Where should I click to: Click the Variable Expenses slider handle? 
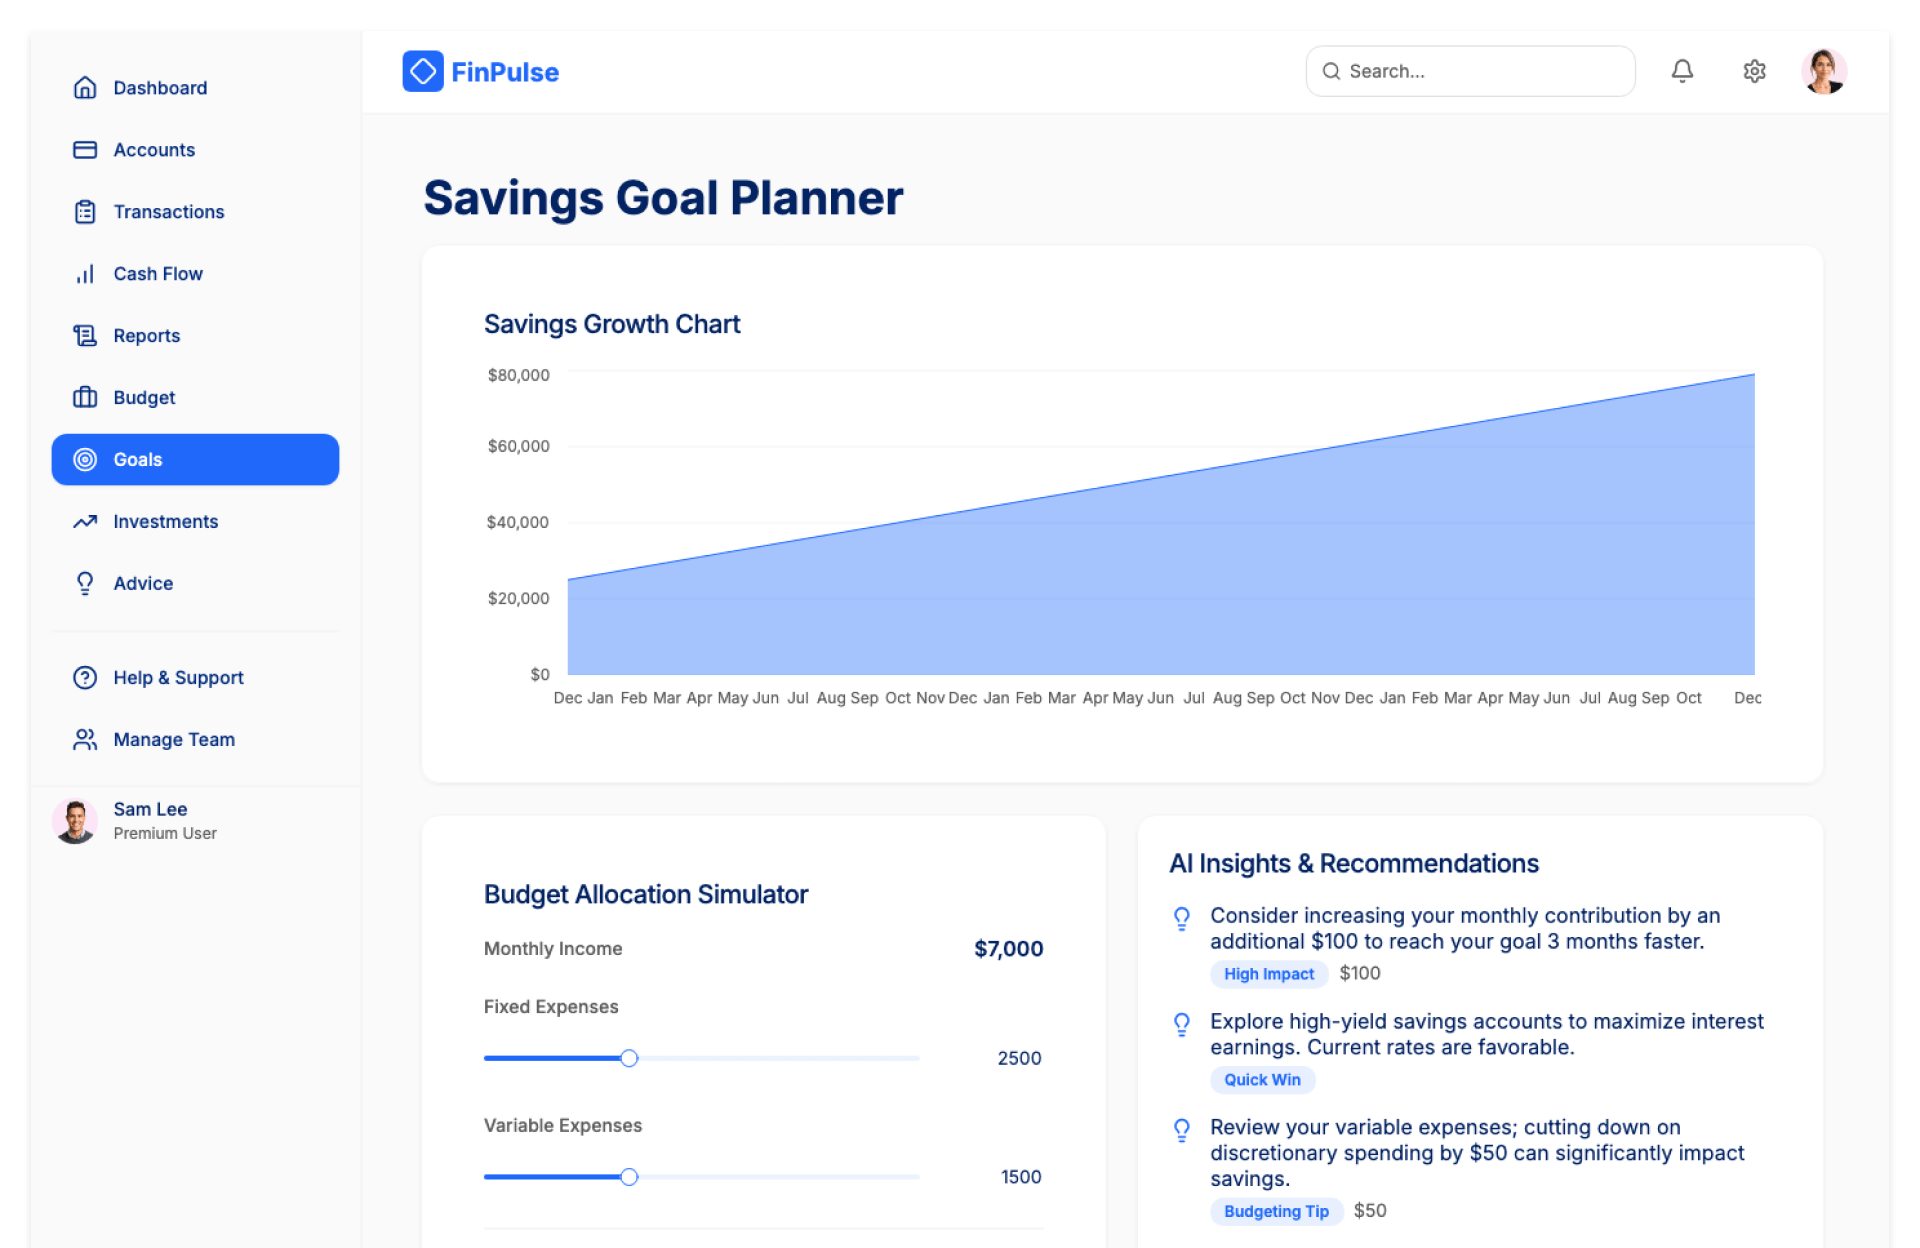629,1177
